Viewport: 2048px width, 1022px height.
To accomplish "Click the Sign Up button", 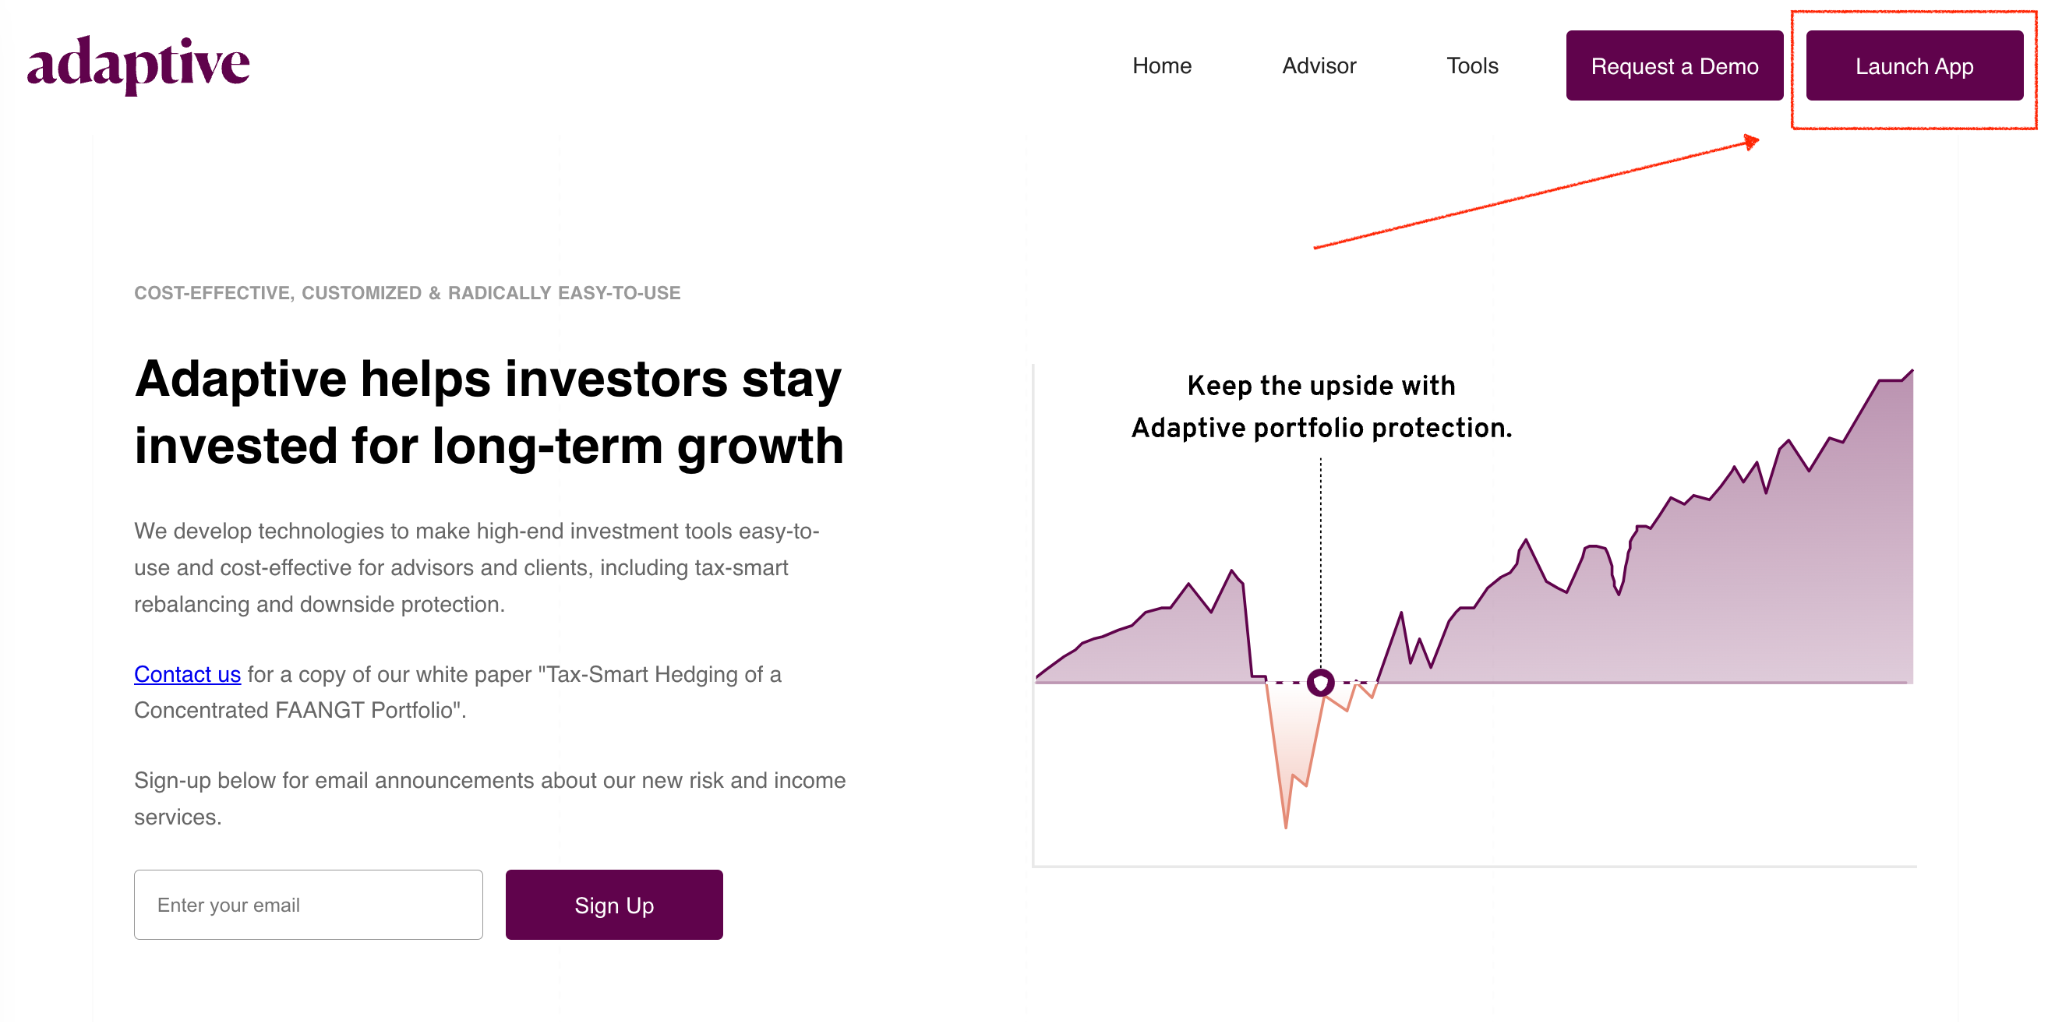I will [614, 904].
